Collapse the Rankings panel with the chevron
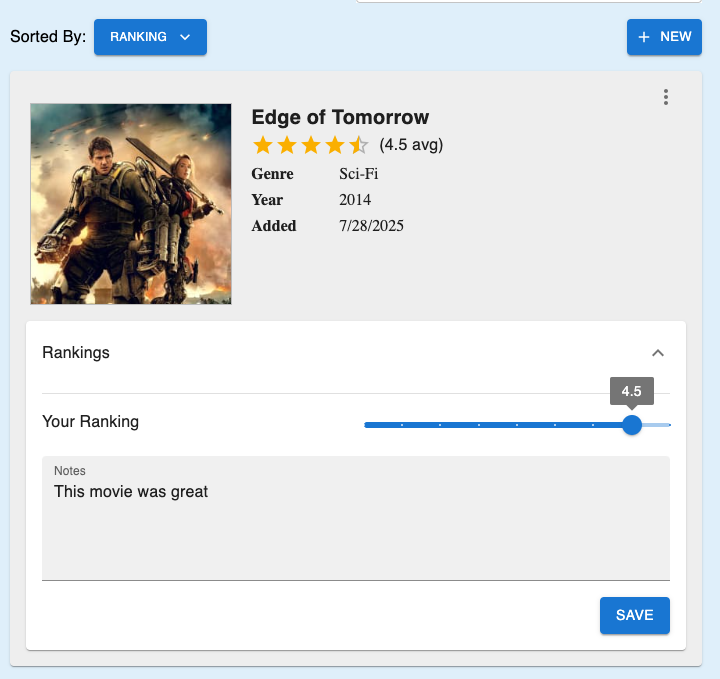Screen dimensions: 720x679 tap(658, 353)
